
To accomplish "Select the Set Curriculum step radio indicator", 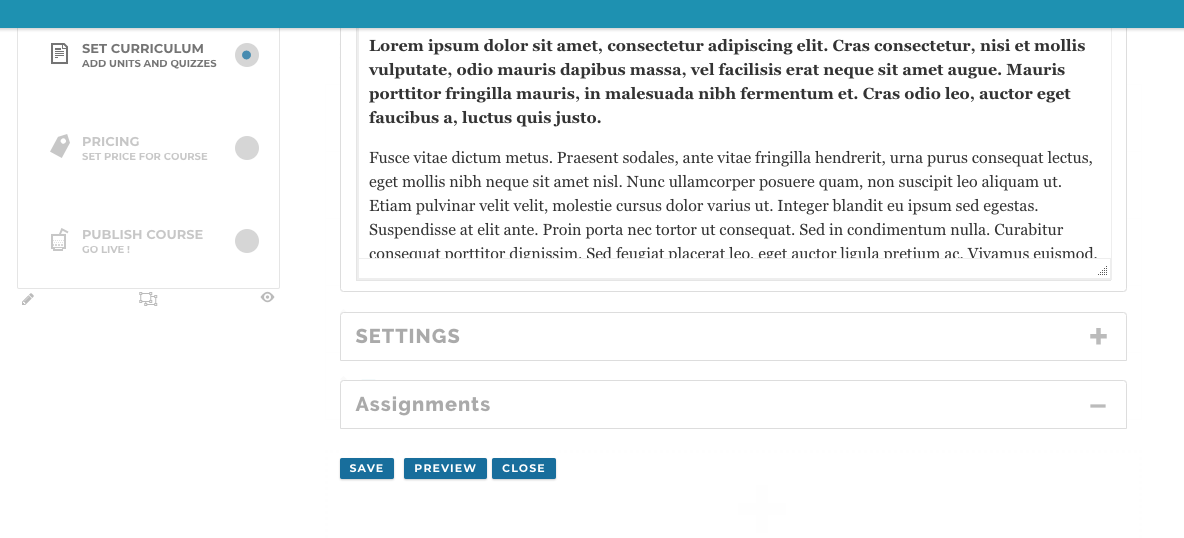I will tap(246, 55).
